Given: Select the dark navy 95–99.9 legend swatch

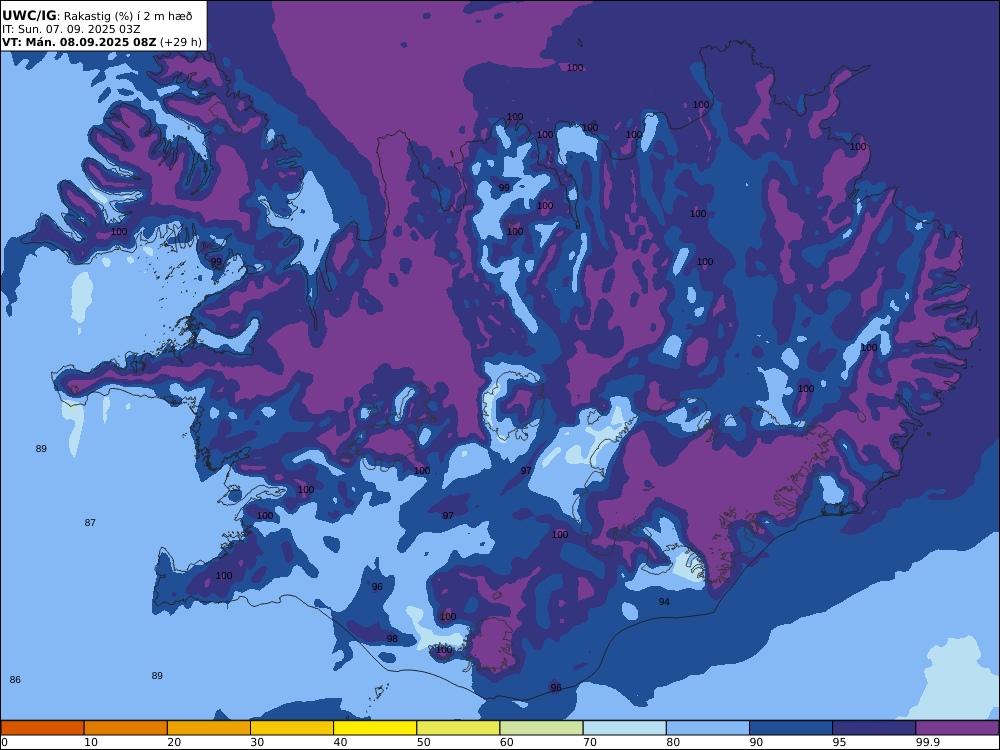Looking at the screenshot, I should coord(874,728).
